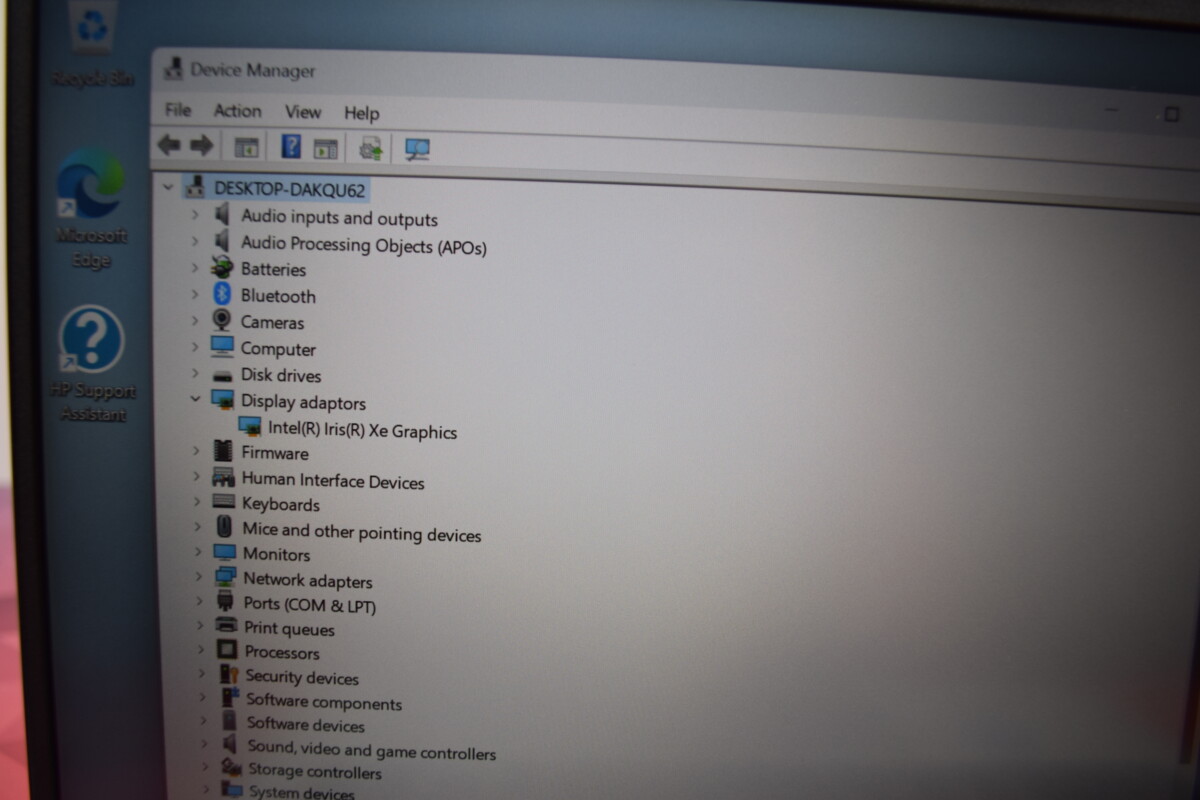Collapse the Display adaptors category
The width and height of the screenshot is (1200, 800).
pyautogui.click(x=195, y=399)
